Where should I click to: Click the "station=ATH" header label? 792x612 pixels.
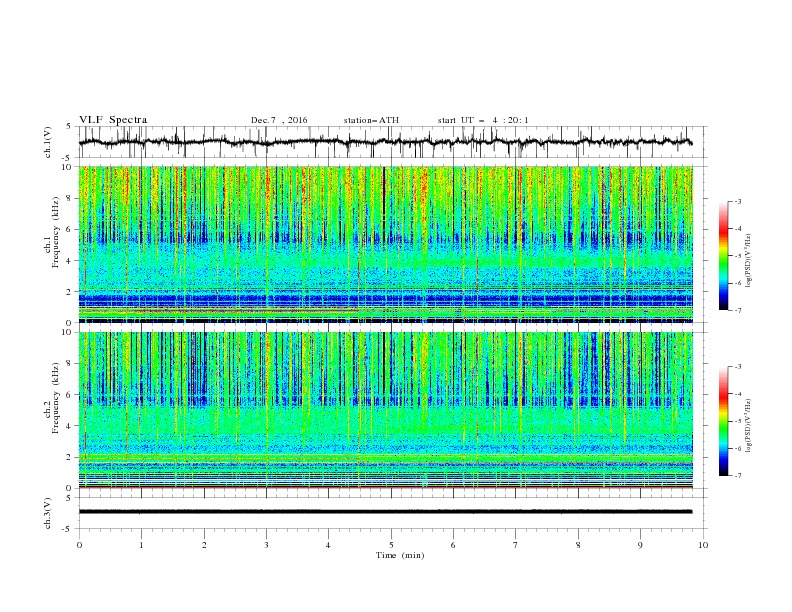pos(371,120)
